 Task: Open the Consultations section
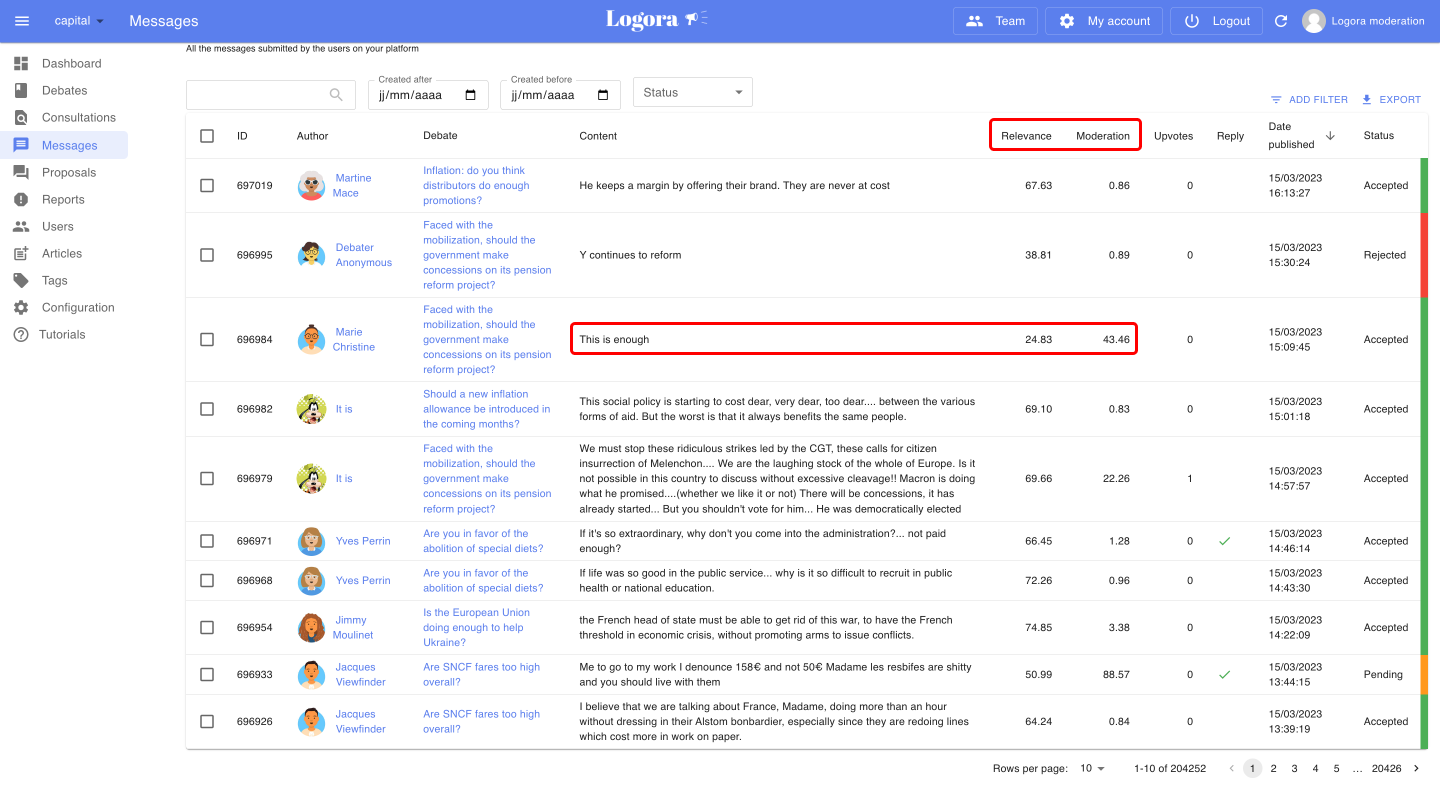20,117
